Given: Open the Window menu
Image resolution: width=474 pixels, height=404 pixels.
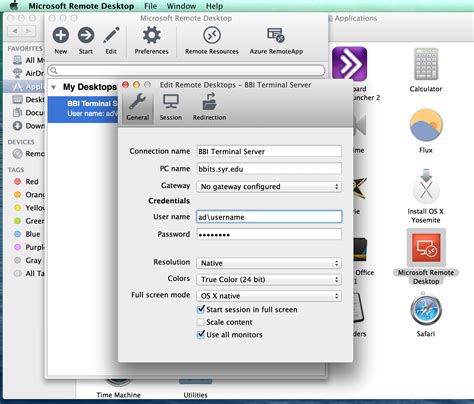Looking at the screenshot, I should pyautogui.click(x=181, y=6).
